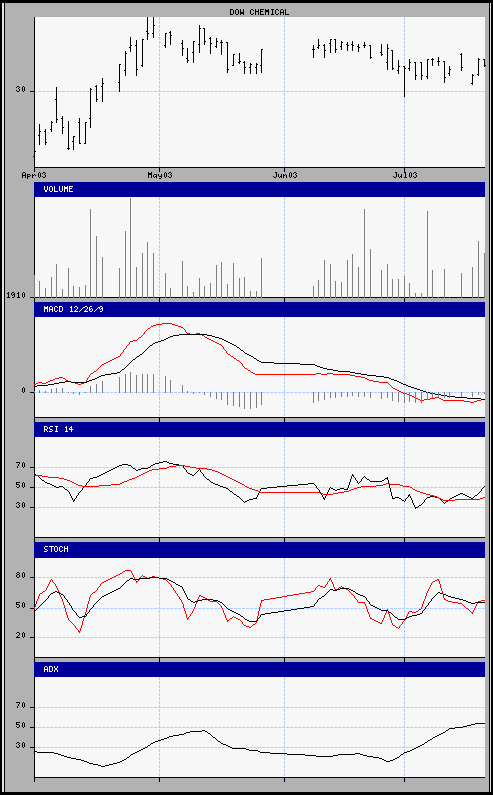Screen dimensions: 493x795
Task: Select the MACD 12/26/9 panel header
Action: (260, 309)
